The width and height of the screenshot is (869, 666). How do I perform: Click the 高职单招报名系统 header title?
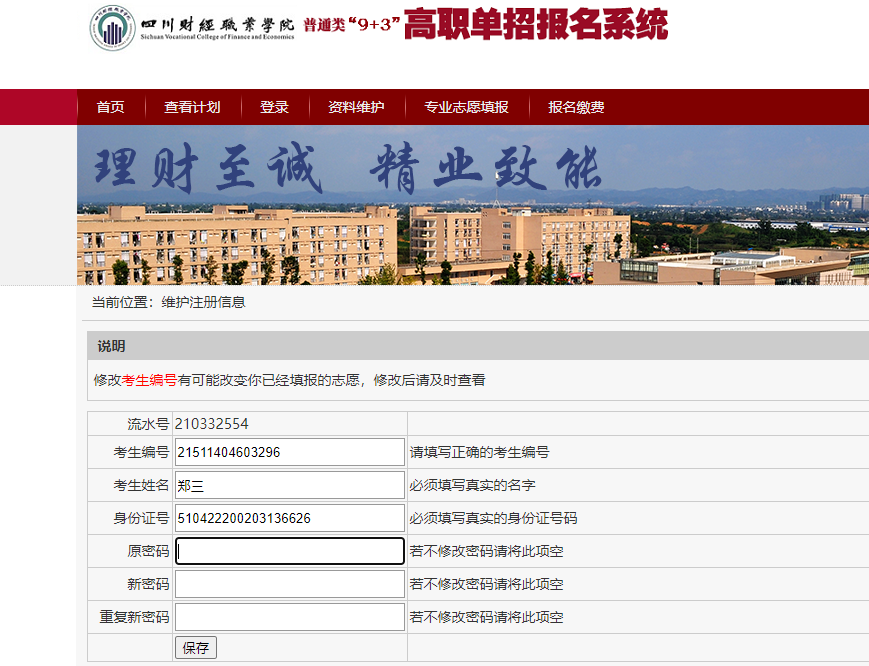[535, 26]
